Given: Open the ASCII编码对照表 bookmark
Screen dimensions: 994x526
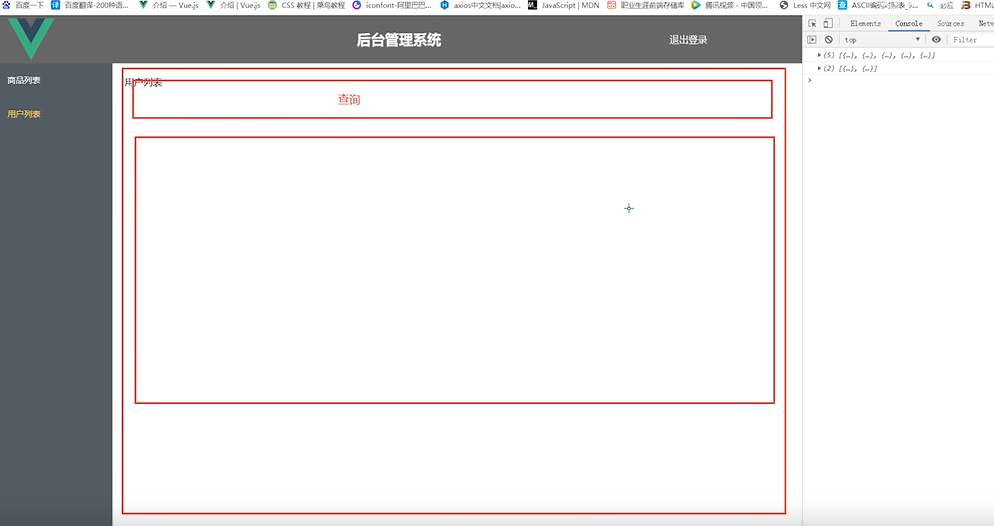Looking at the screenshot, I should pyautogui.click(x=878, y=5).
